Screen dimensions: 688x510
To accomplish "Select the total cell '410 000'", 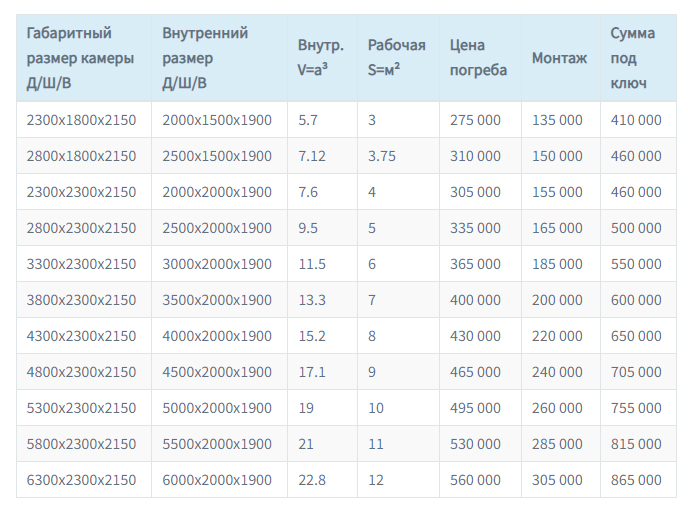I will (638, 120).
